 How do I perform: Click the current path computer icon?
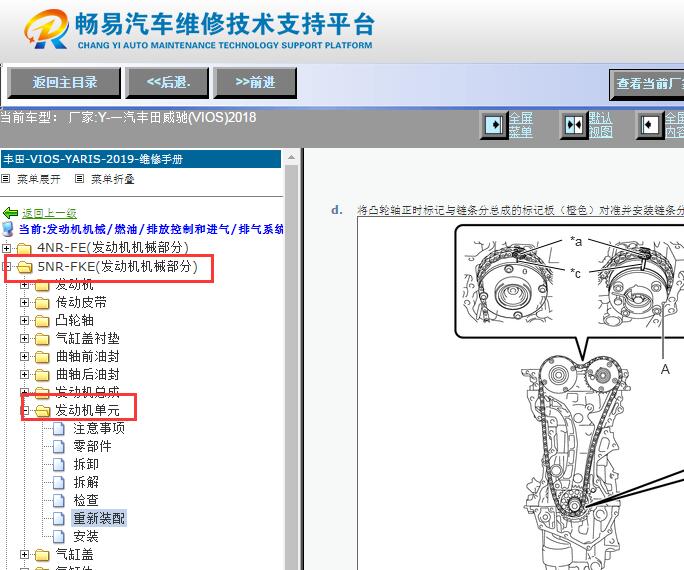click(8, 229)
